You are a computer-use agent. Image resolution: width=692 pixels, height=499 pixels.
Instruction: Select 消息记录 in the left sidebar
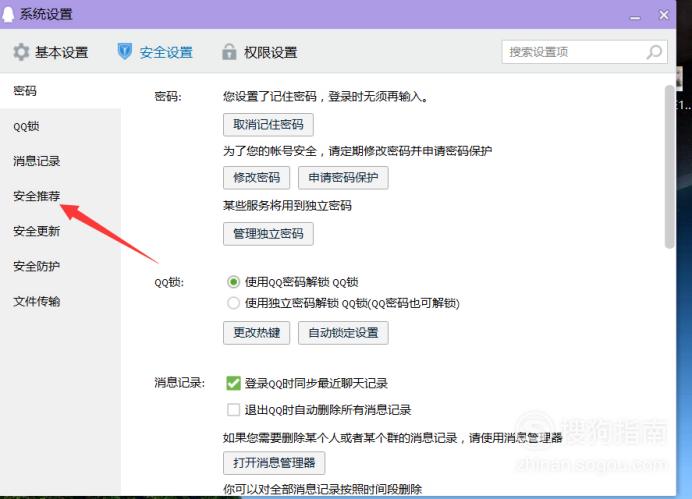click(x=60, y=161)
